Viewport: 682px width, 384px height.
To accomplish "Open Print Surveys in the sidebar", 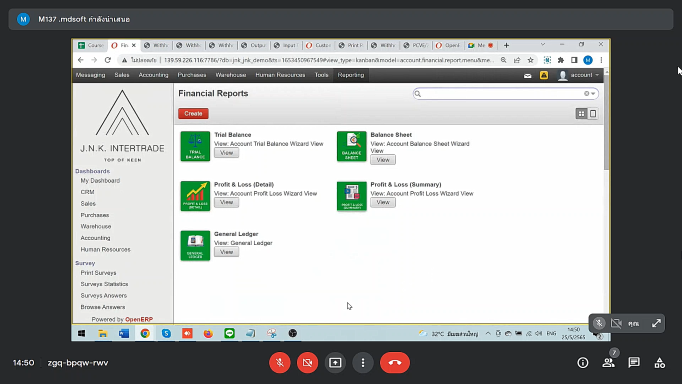I will [x=98, y=273].
